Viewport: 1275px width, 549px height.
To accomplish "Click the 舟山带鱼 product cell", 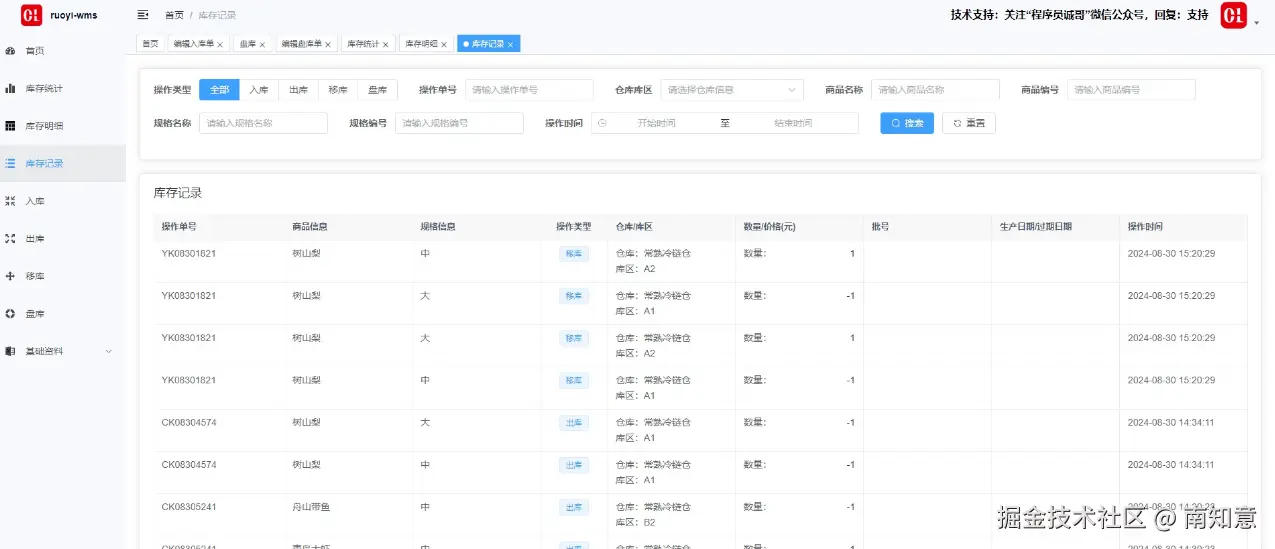I will tap(312, 507).
